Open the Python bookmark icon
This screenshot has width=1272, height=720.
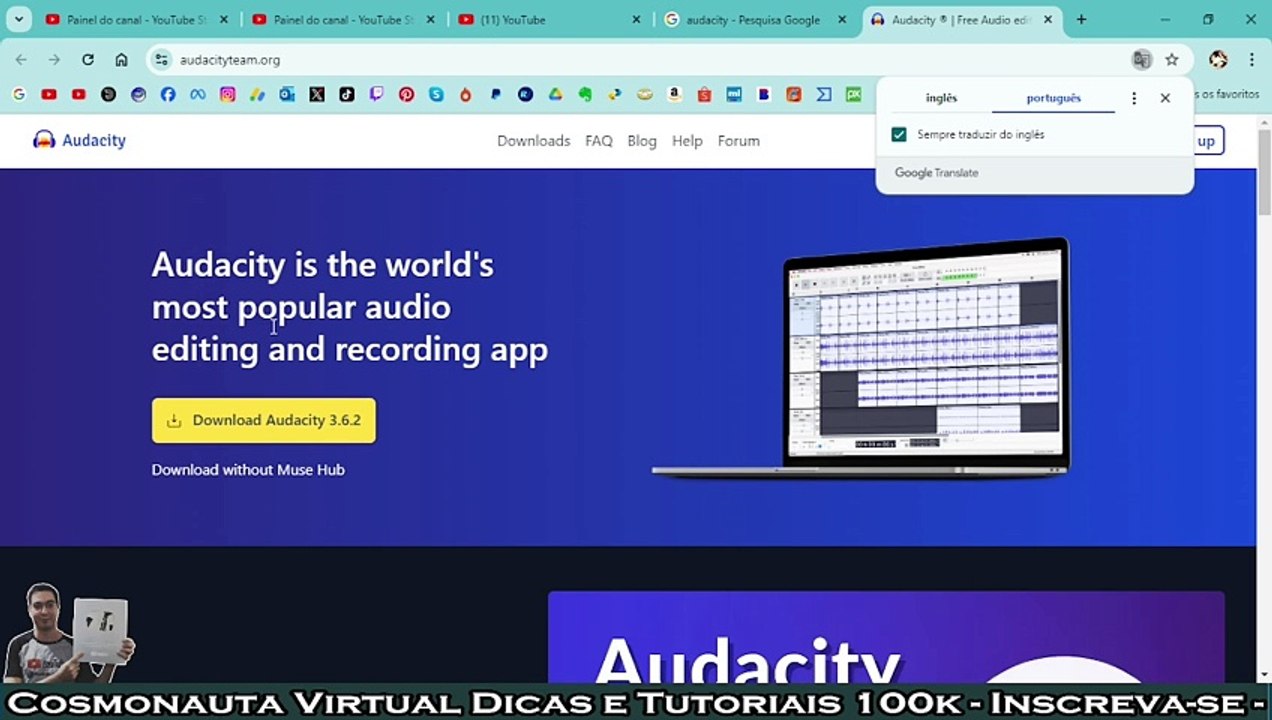point(615,94)
